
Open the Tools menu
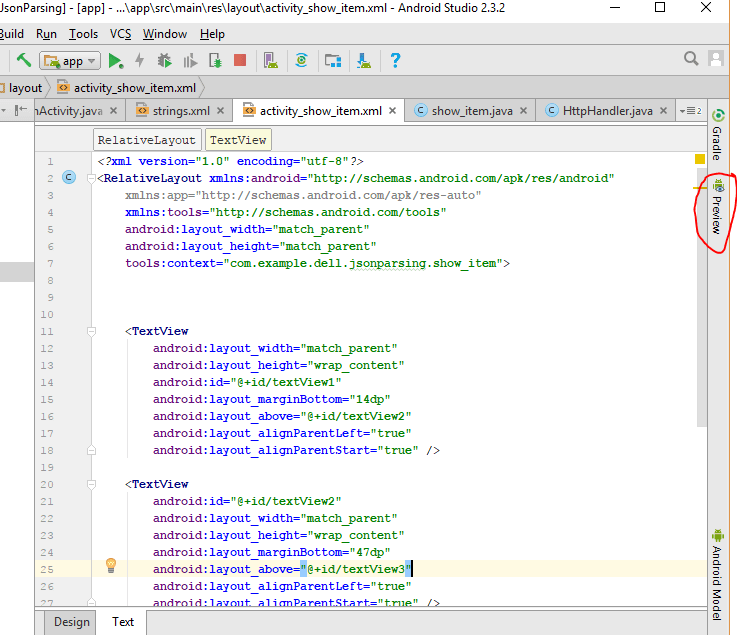(x=83, y=34)
